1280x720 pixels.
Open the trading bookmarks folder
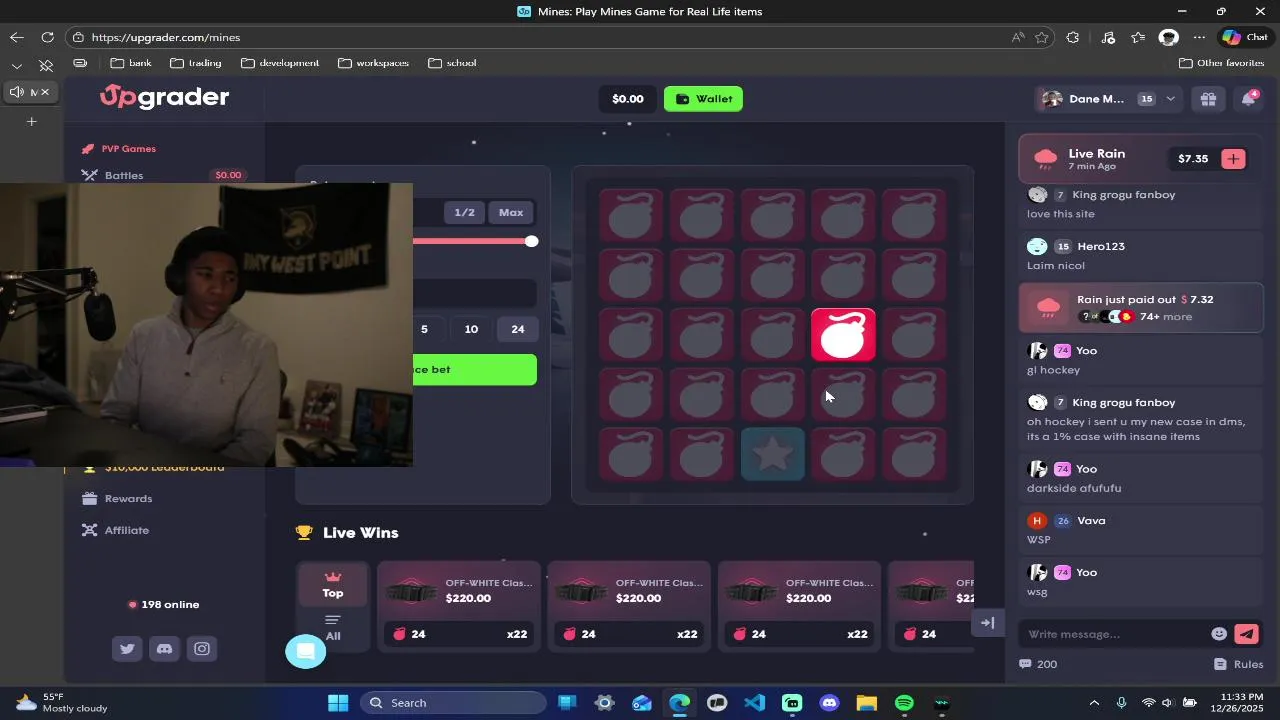196,63
